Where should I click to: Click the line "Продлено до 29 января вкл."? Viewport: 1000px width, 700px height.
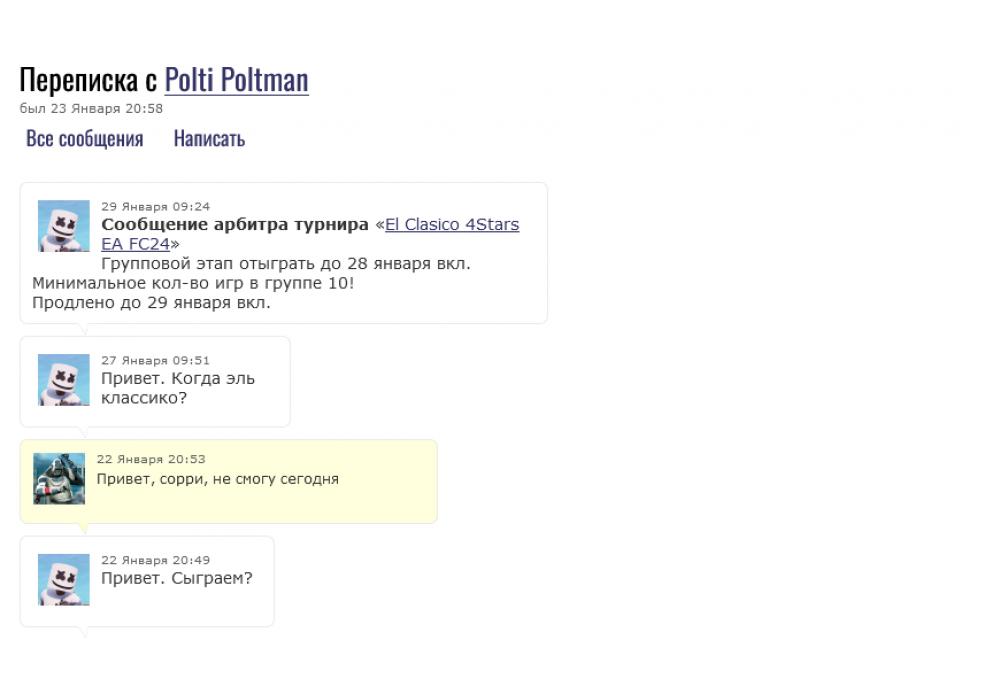pos(151,302)
